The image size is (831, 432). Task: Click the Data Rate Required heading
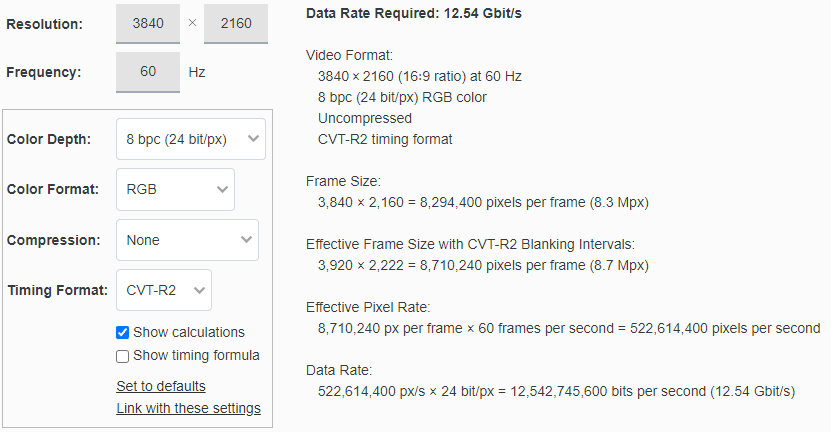[414, 13]
